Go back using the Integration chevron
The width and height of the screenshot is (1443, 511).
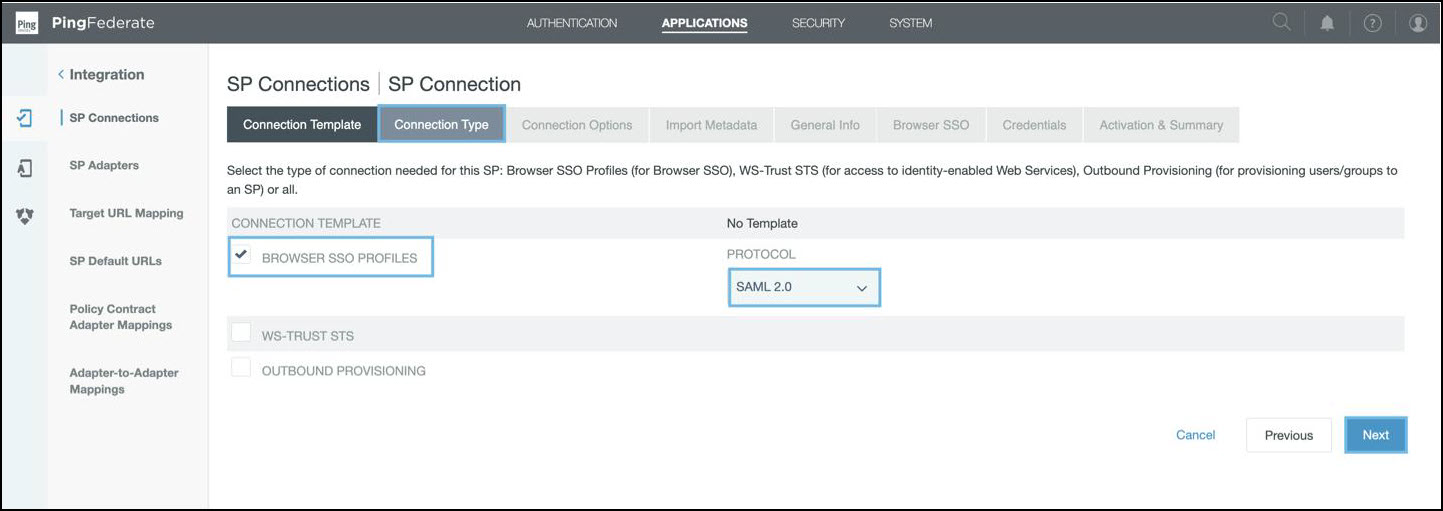pos(61,75)
